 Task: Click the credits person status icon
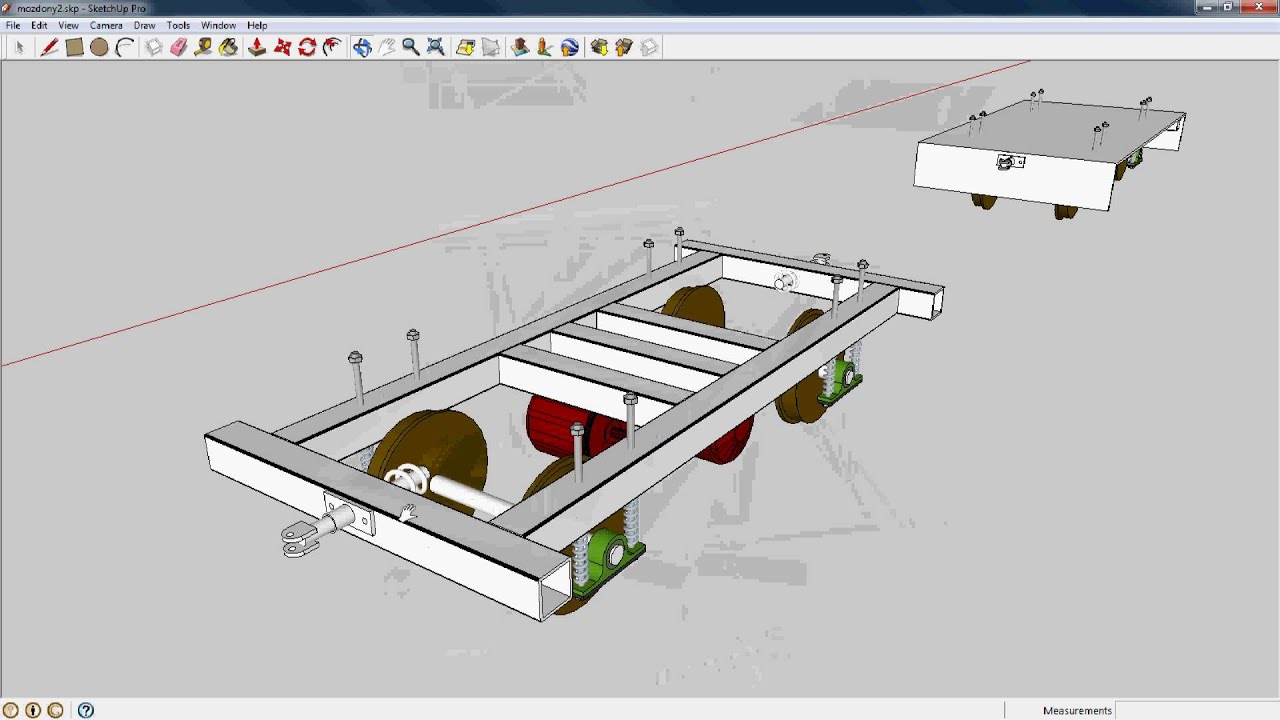coord(33,710)
